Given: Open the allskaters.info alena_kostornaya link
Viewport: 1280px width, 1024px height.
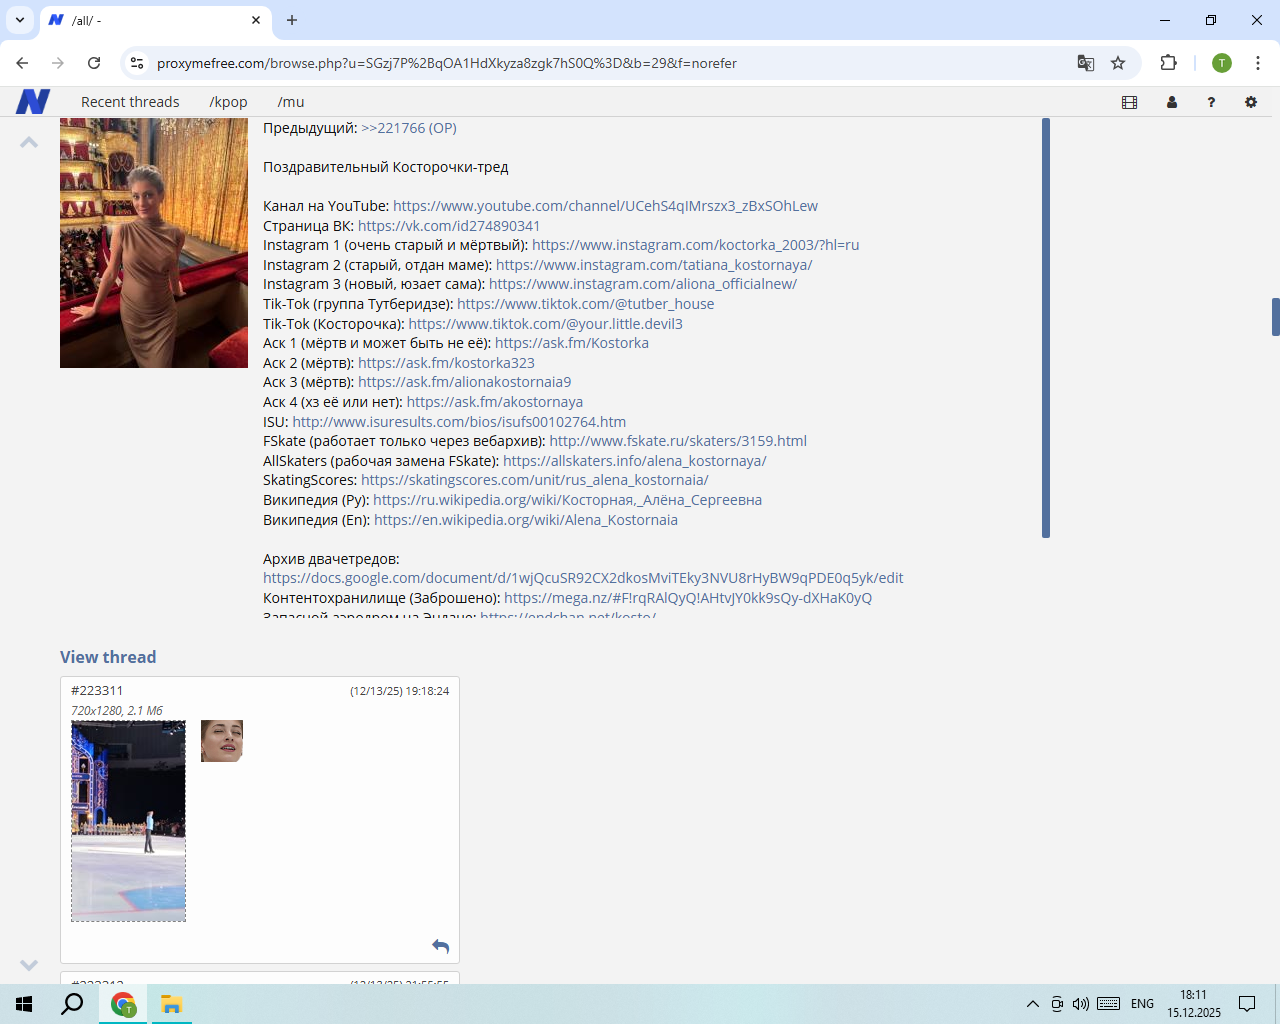Looking at the screenshot, I should [x=635, y=461].
